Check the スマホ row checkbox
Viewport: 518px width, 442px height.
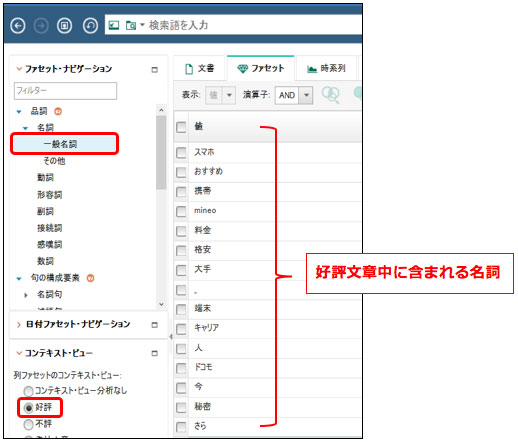click(181, 153)
